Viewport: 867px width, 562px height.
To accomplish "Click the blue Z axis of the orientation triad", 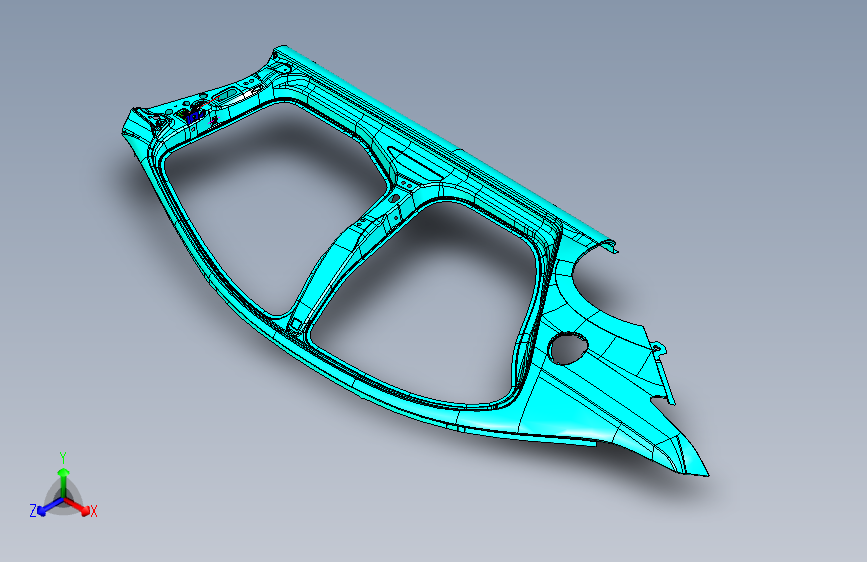I will coord(51,507).
